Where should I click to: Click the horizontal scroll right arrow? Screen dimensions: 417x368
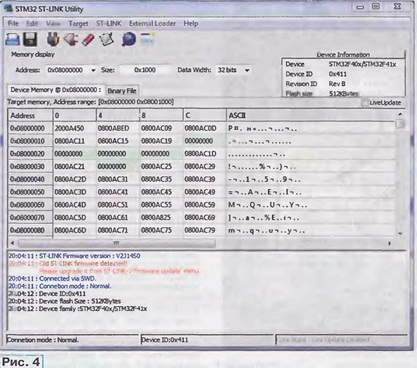(x=389, y=243)
